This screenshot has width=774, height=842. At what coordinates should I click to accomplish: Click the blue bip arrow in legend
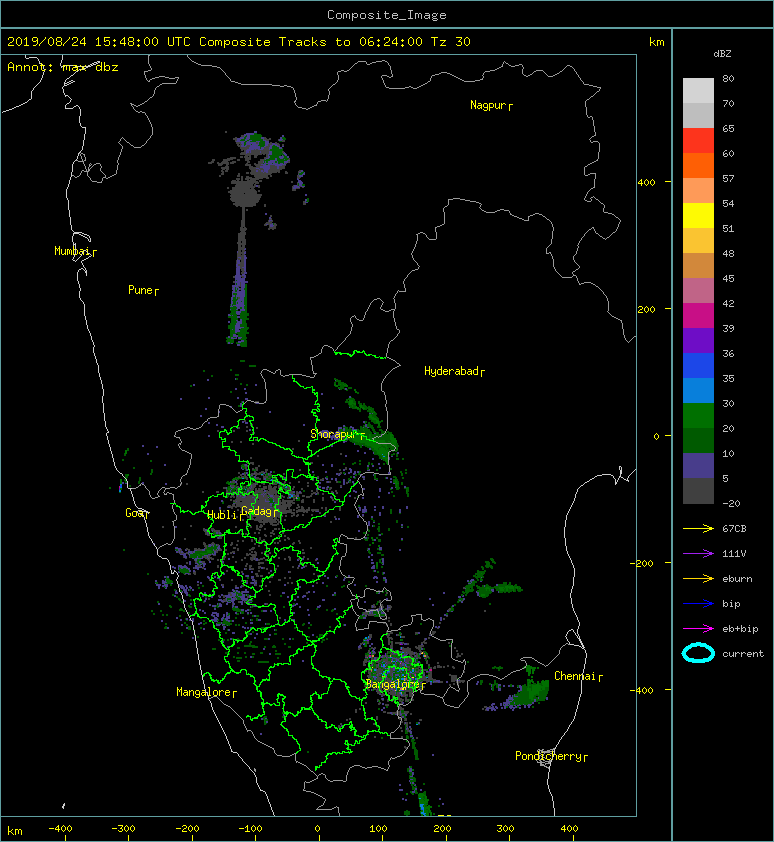pos(698,604)
